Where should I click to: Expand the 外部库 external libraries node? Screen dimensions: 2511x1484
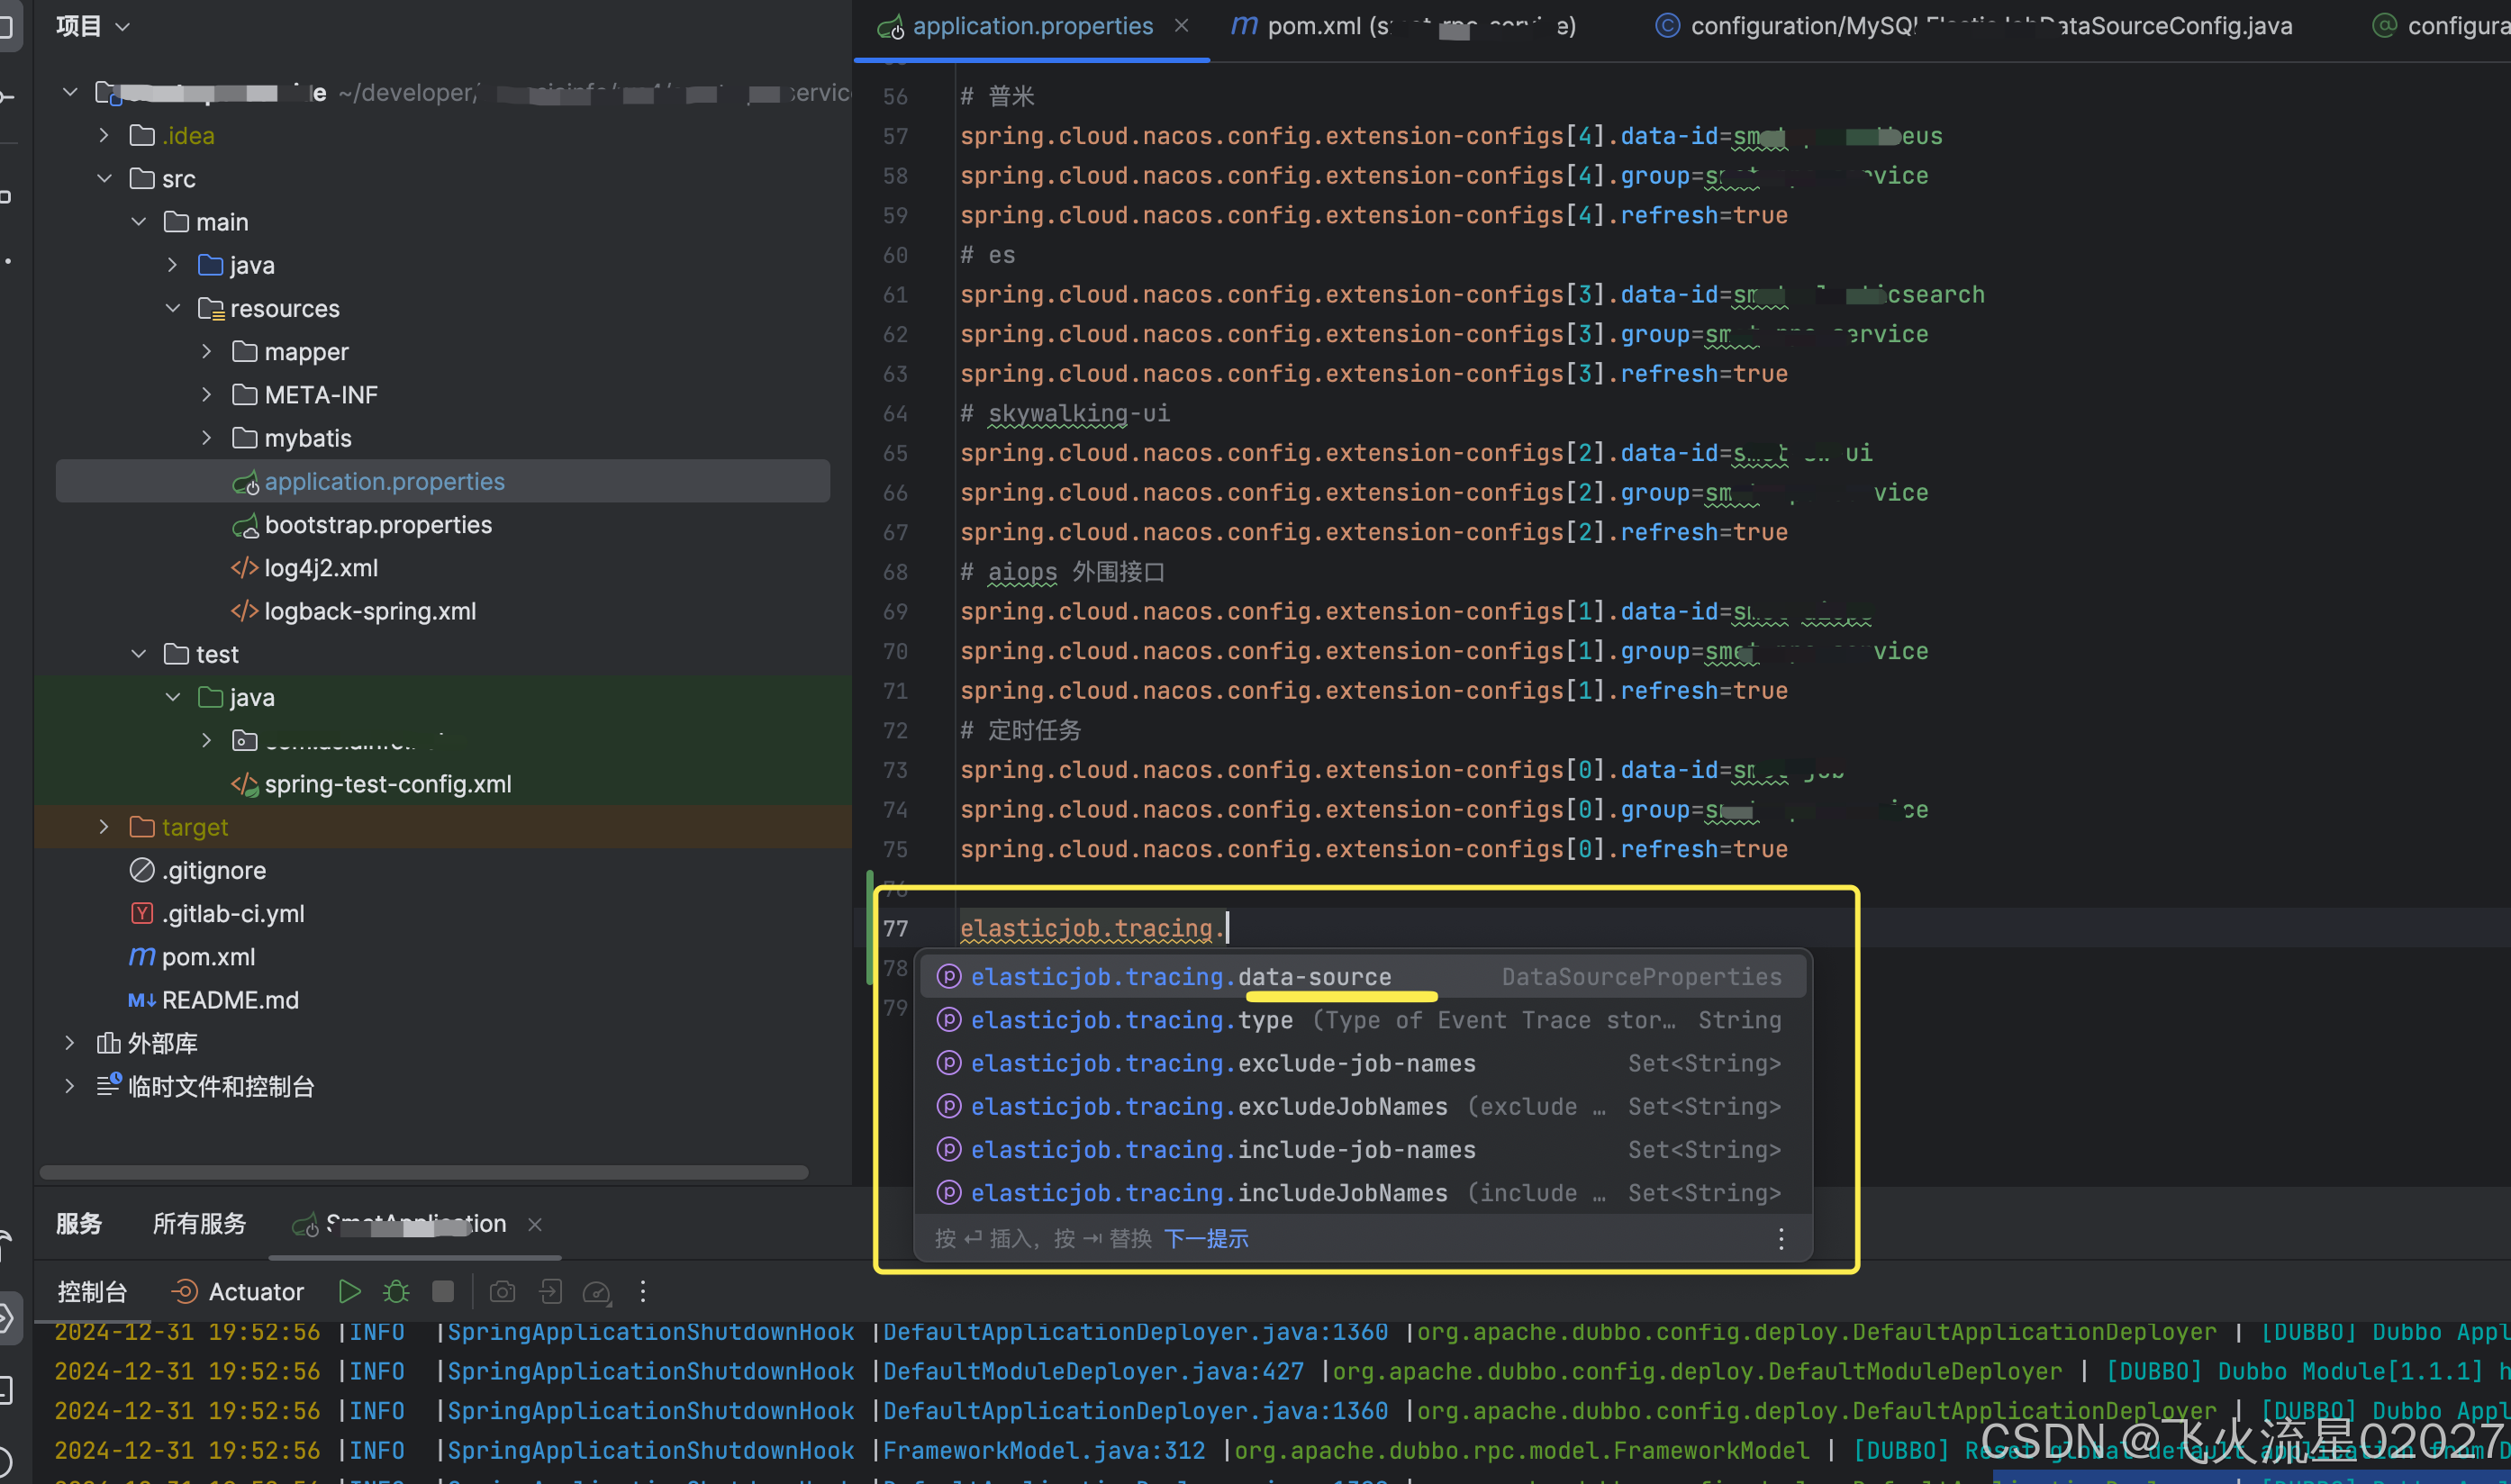pyautogui.click(x=70, y=1043)
